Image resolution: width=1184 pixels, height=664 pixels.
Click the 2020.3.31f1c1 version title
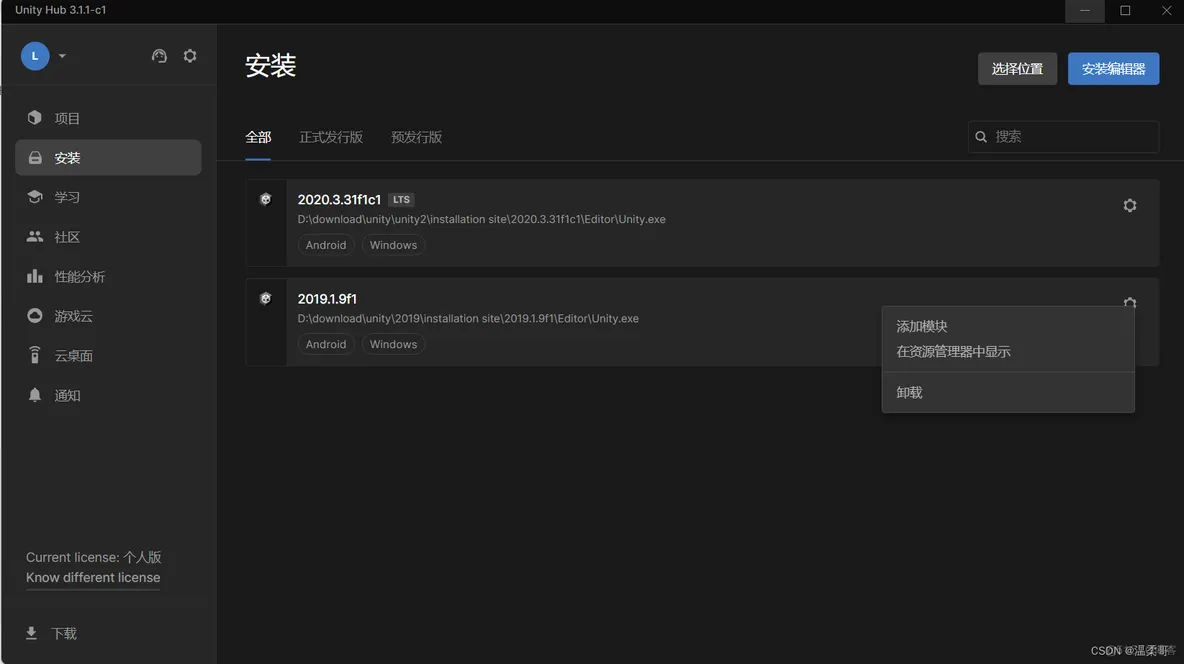[339, 199]
